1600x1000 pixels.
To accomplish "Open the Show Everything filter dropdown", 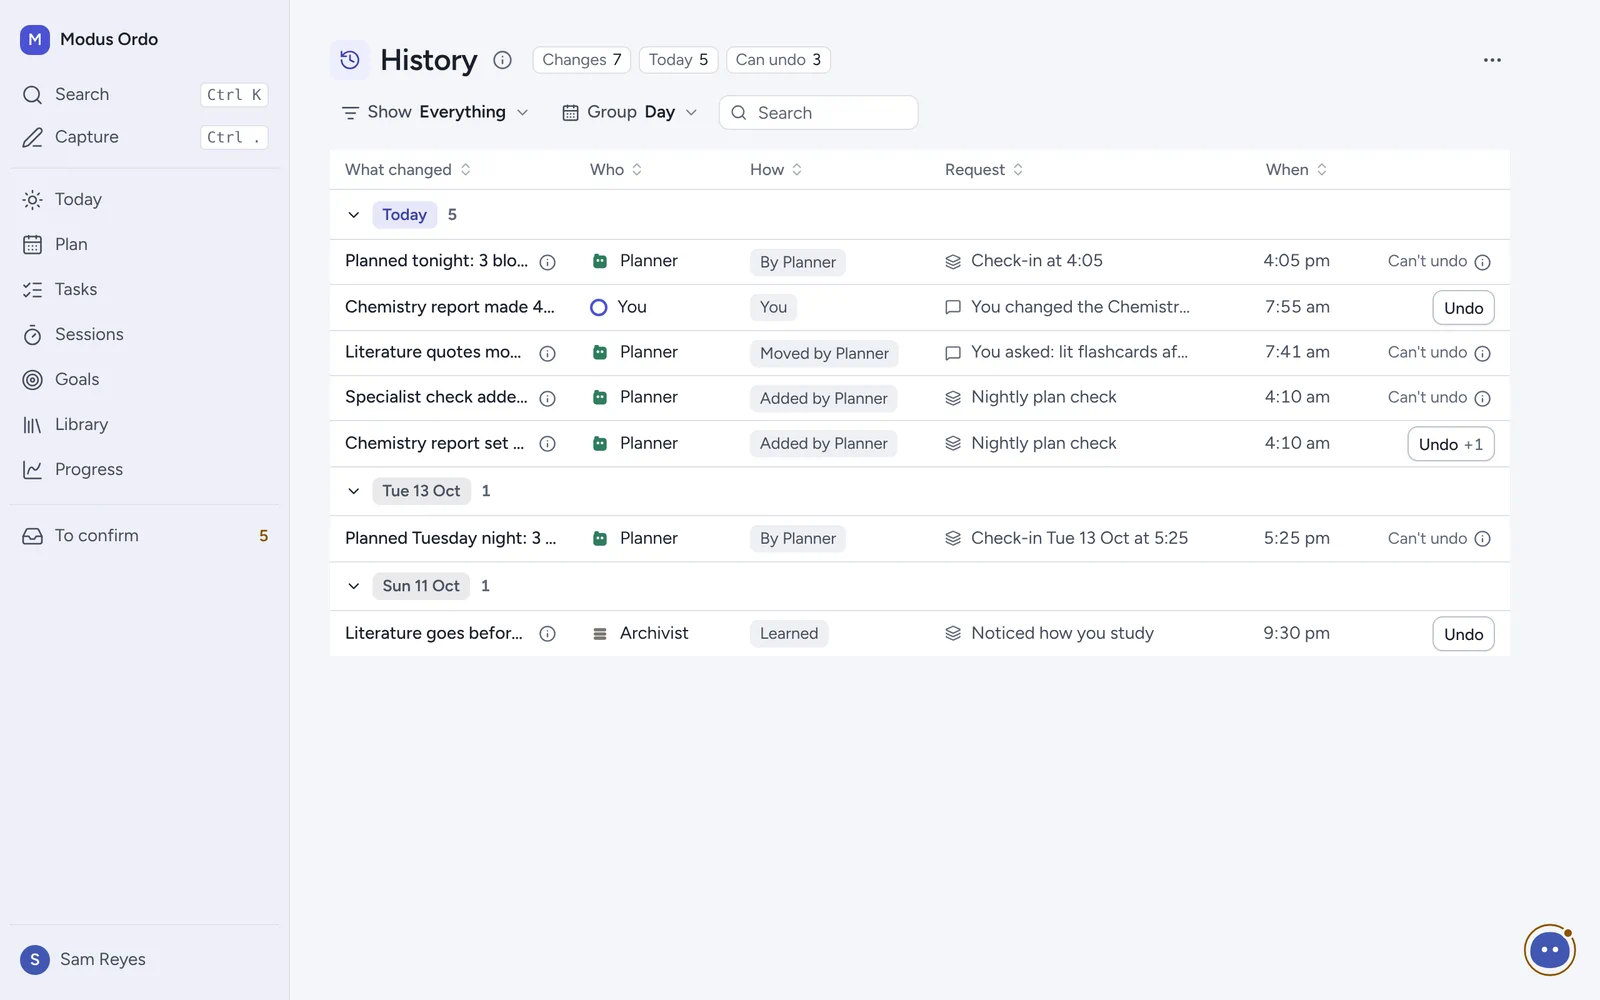I will (x=435, y=112).
